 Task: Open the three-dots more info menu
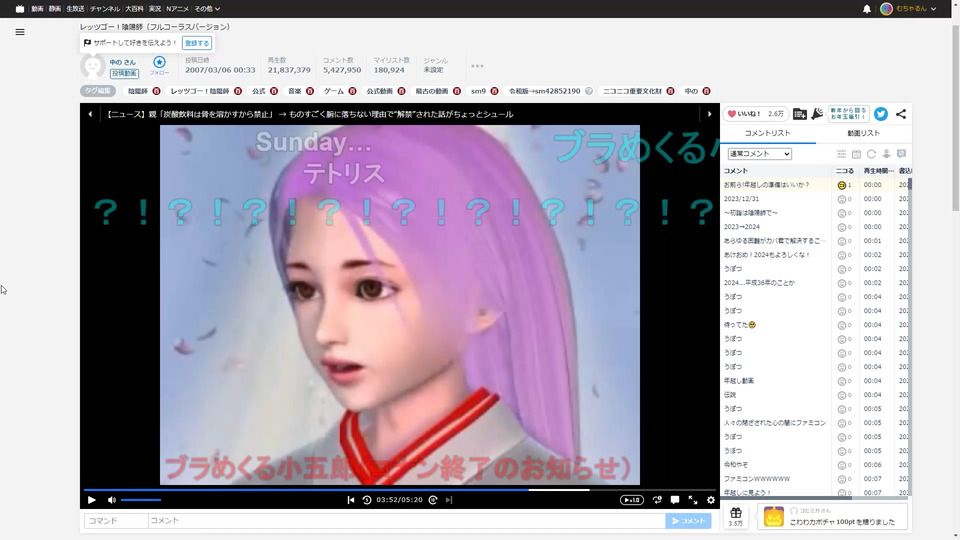[478, 66]
